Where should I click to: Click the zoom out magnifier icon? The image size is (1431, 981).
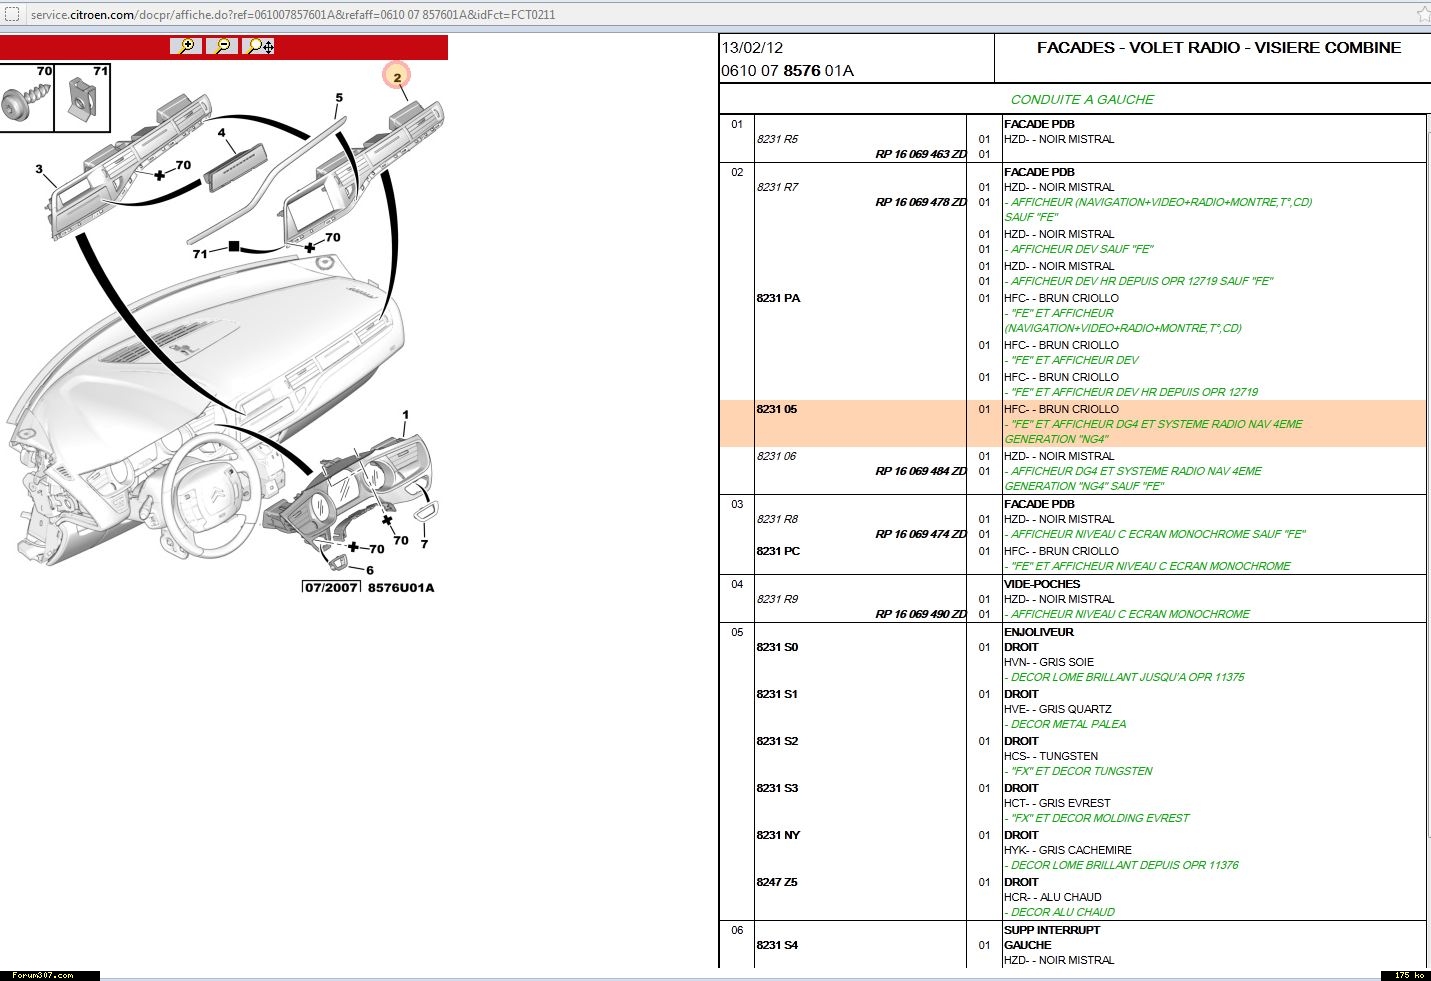coord(222,46)
